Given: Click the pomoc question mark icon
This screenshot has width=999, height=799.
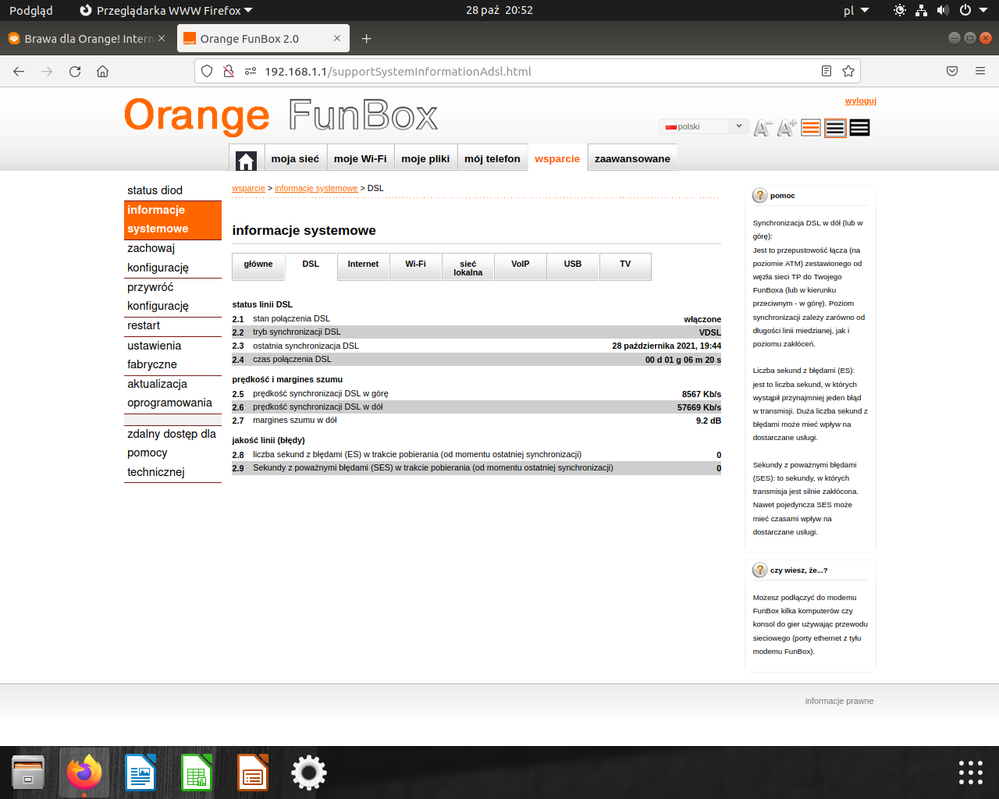Looking at the screenshot, I should point(760,196).
